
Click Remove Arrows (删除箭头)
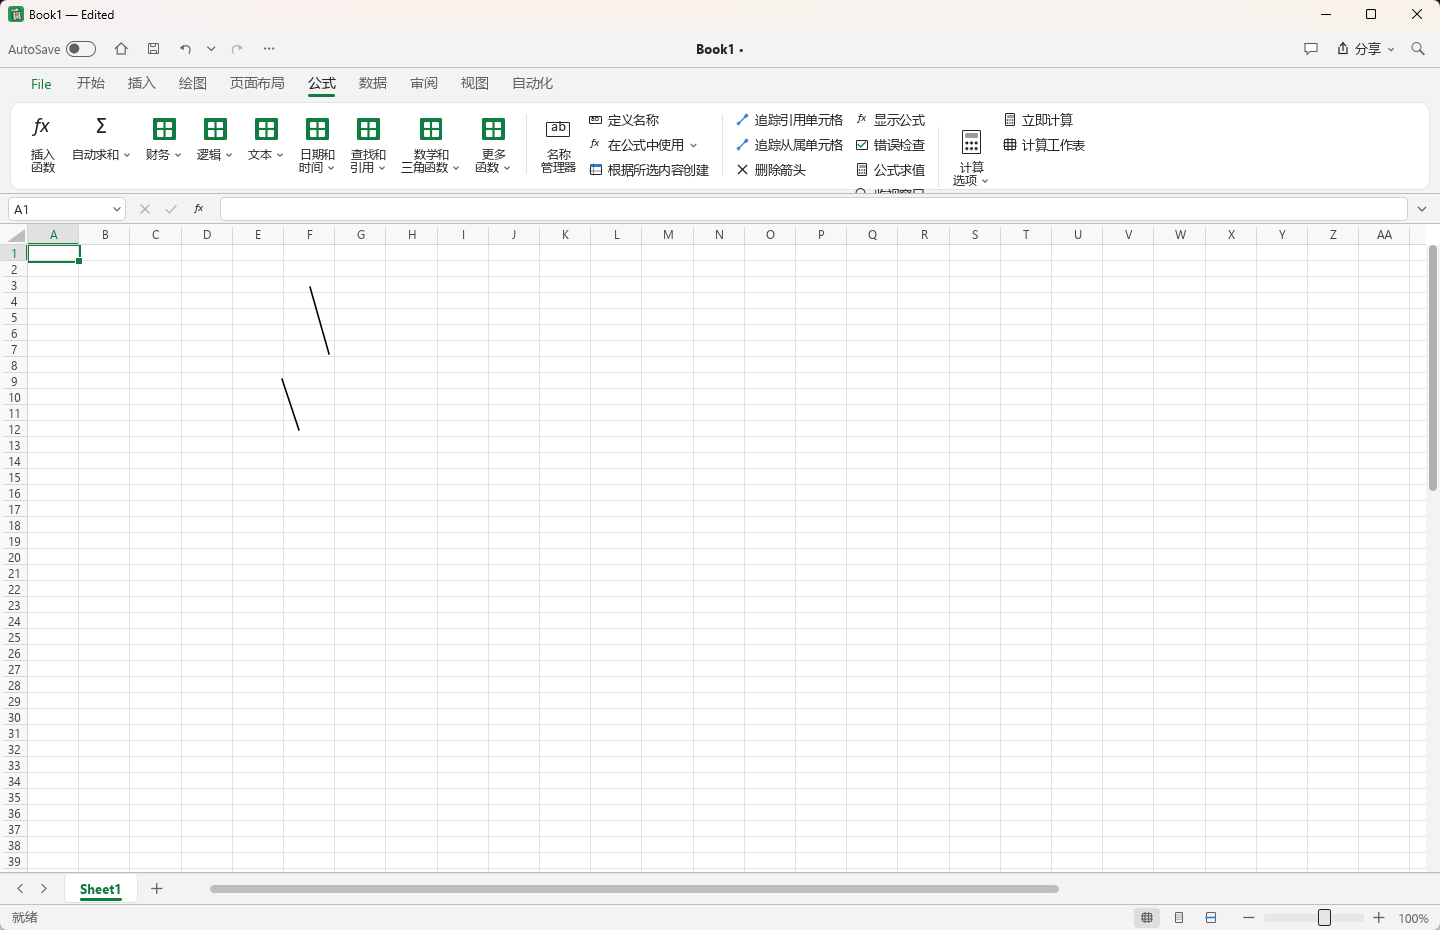(771, 170)
